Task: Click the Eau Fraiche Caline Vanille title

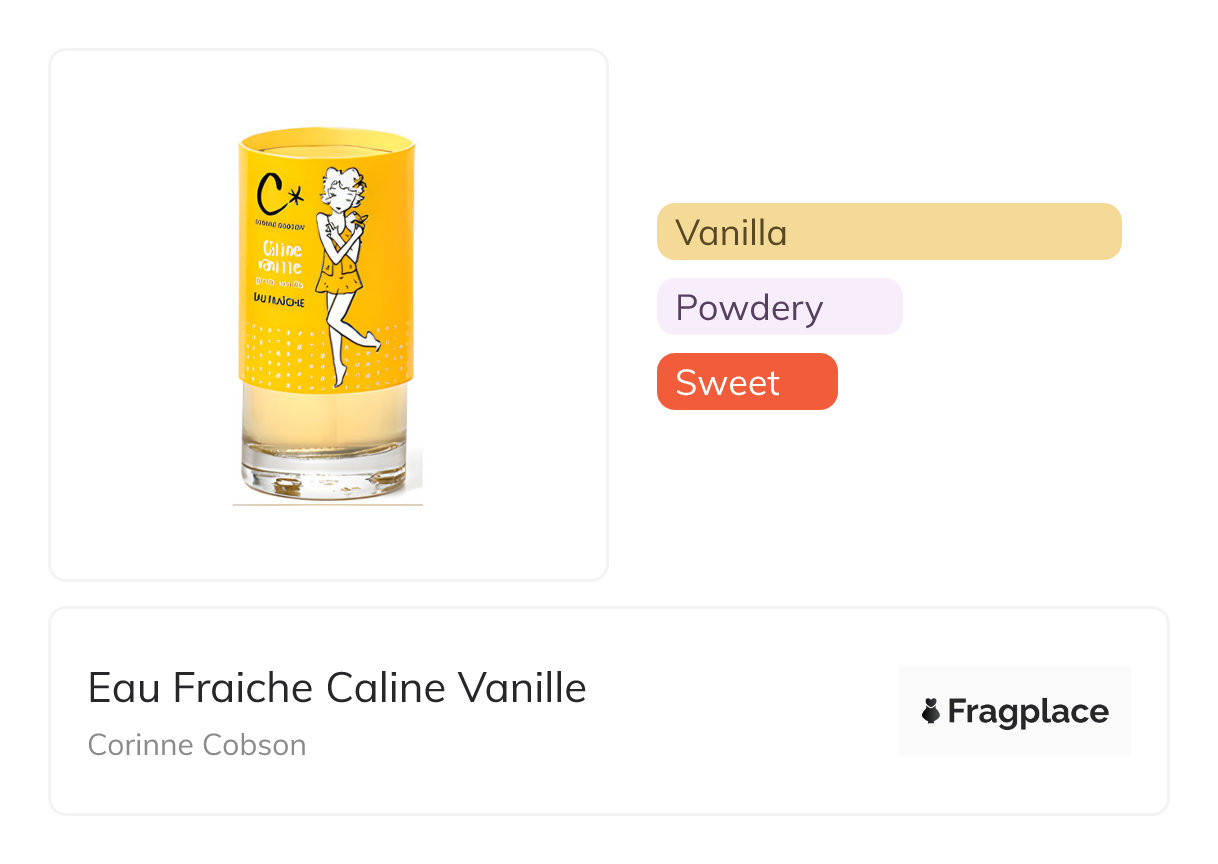Action: [337, 688]
